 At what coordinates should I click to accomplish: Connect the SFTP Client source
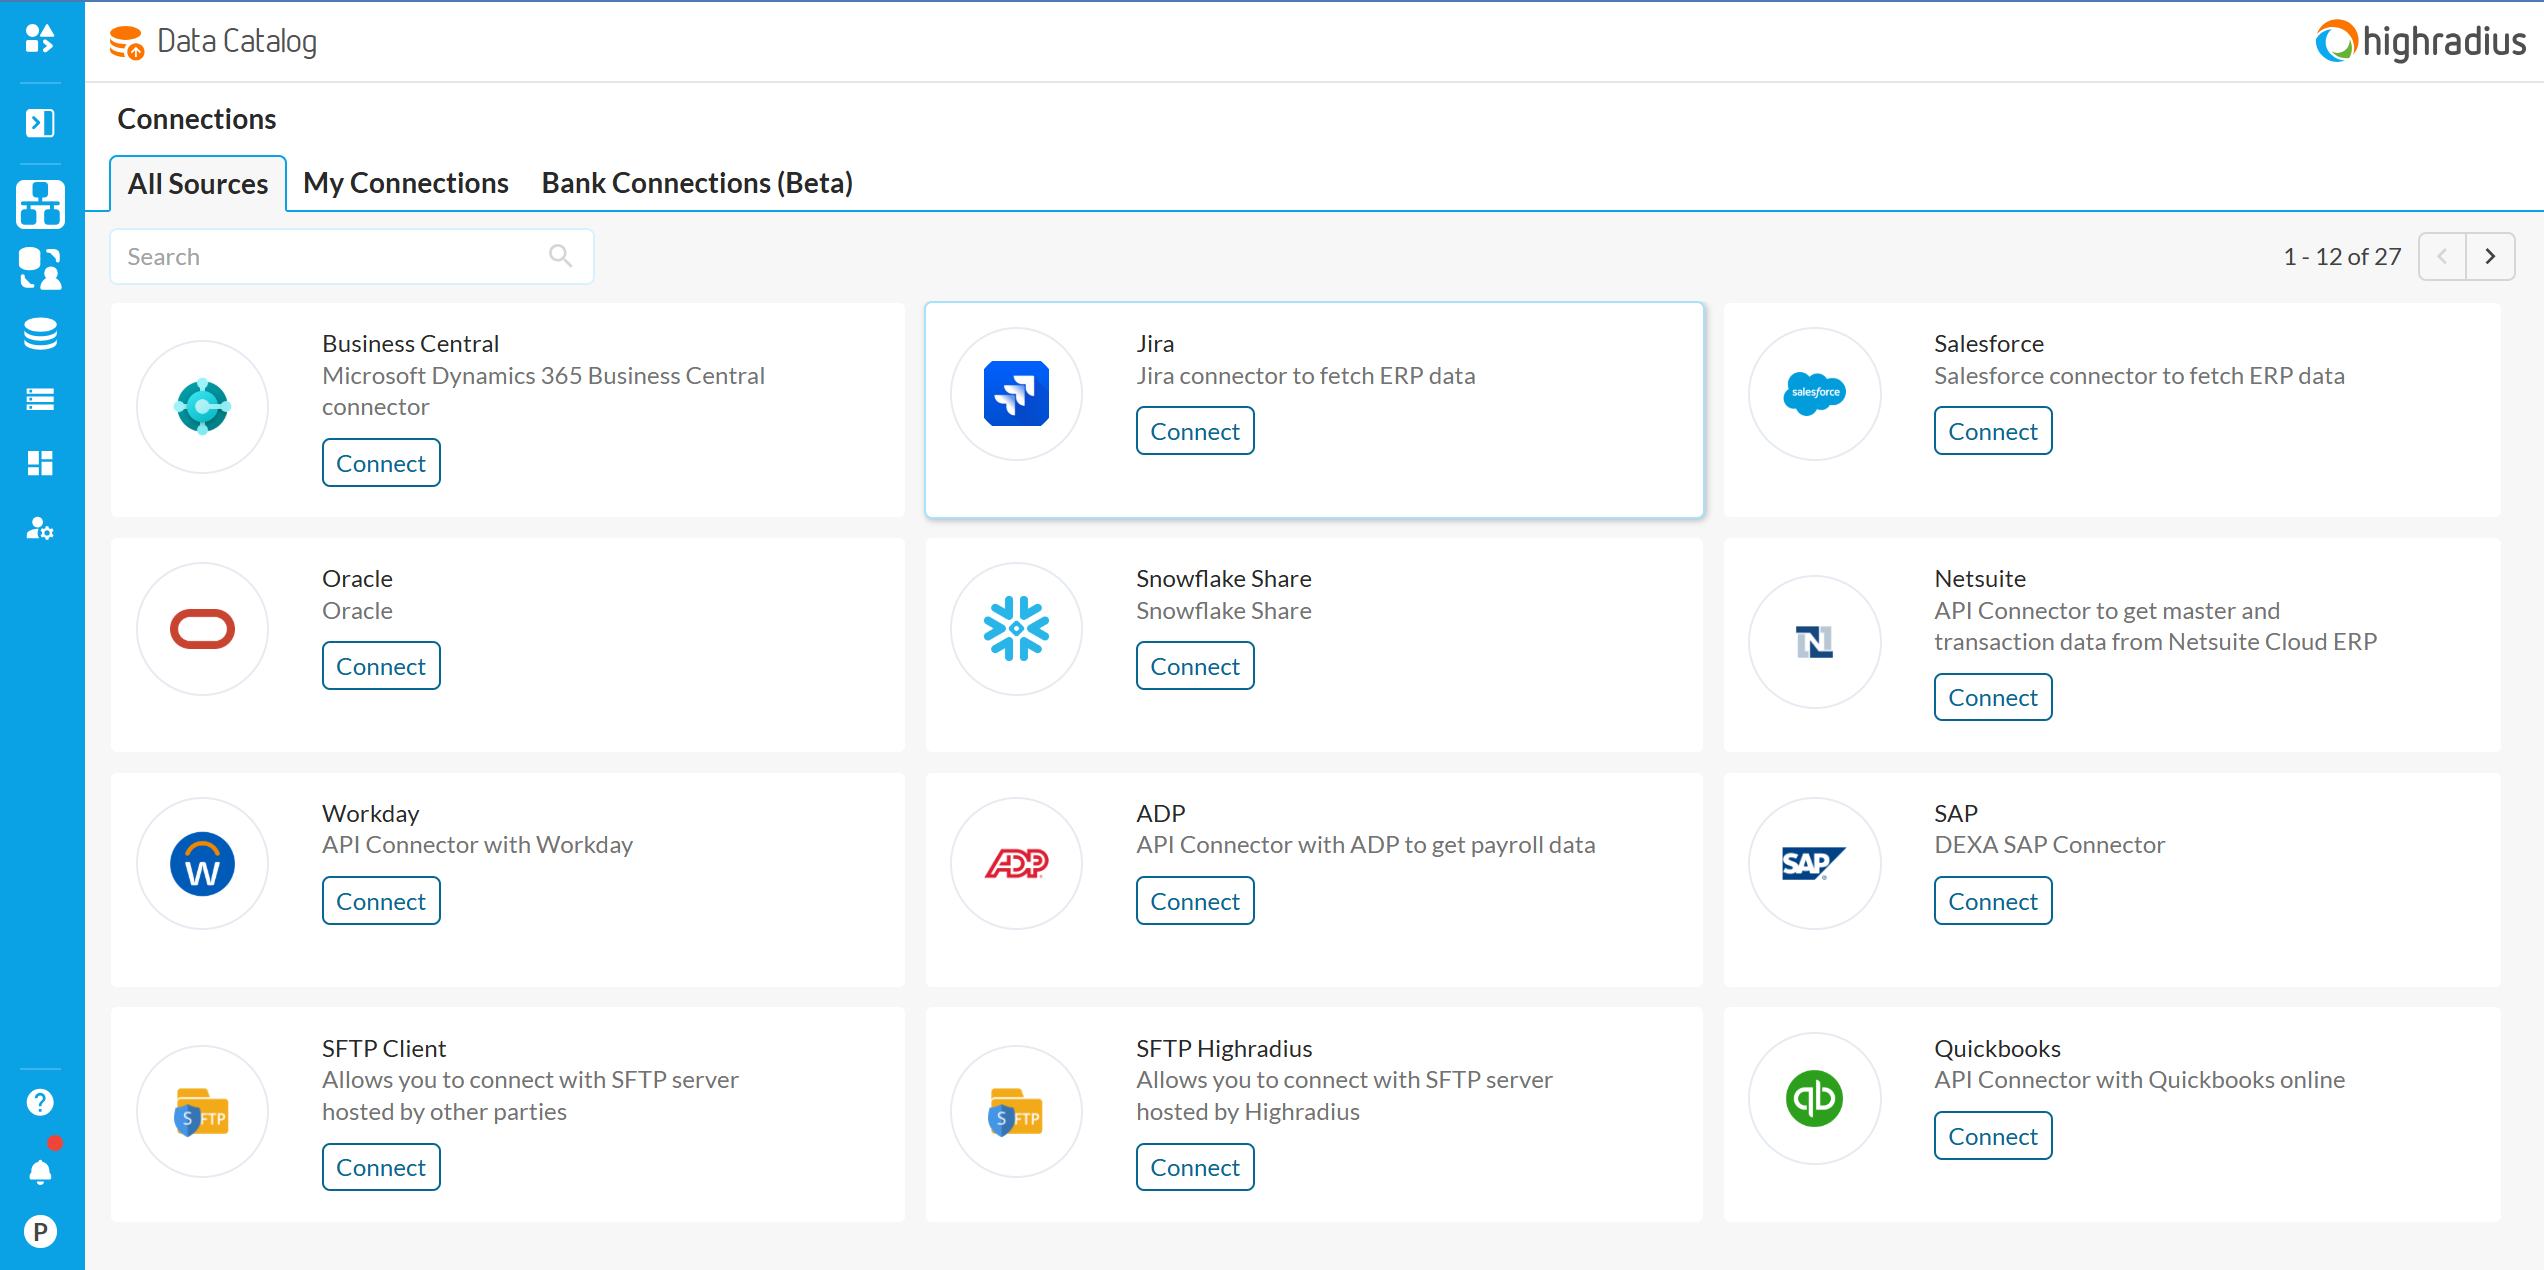point(381,1167)
